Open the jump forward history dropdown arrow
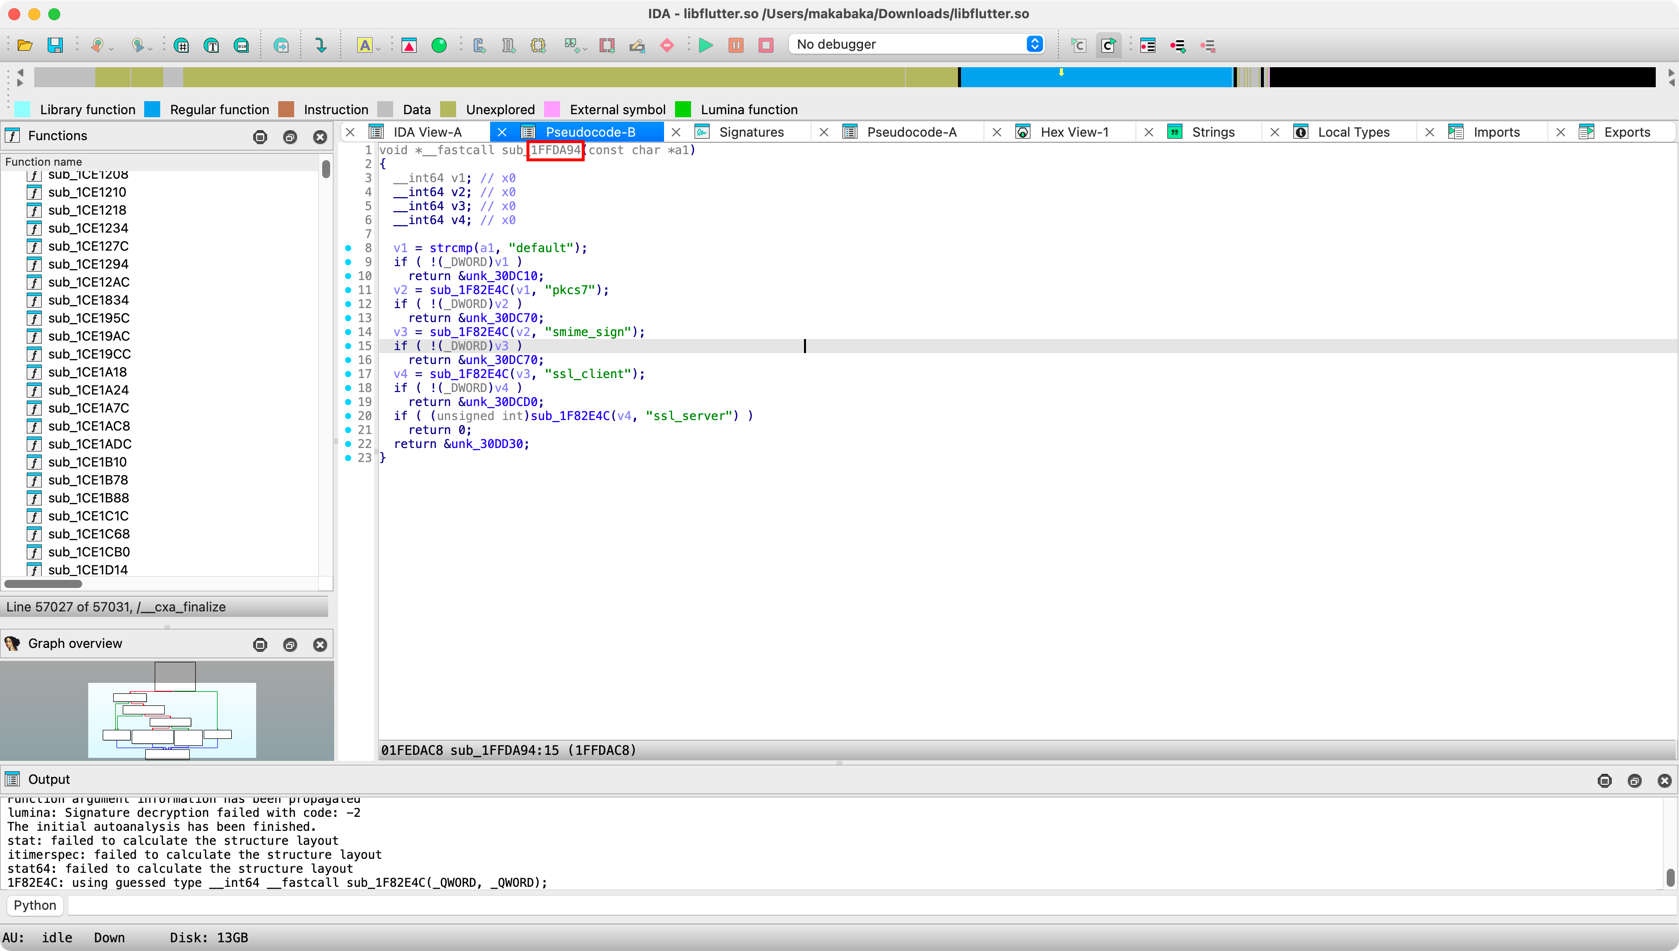1679x951 pixels. tap(152, 47)
